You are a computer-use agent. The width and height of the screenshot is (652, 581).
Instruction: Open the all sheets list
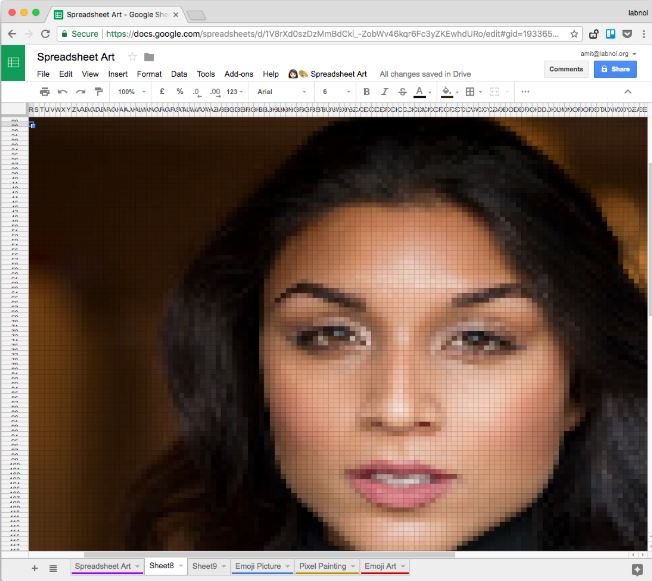[x=53, y=568]
